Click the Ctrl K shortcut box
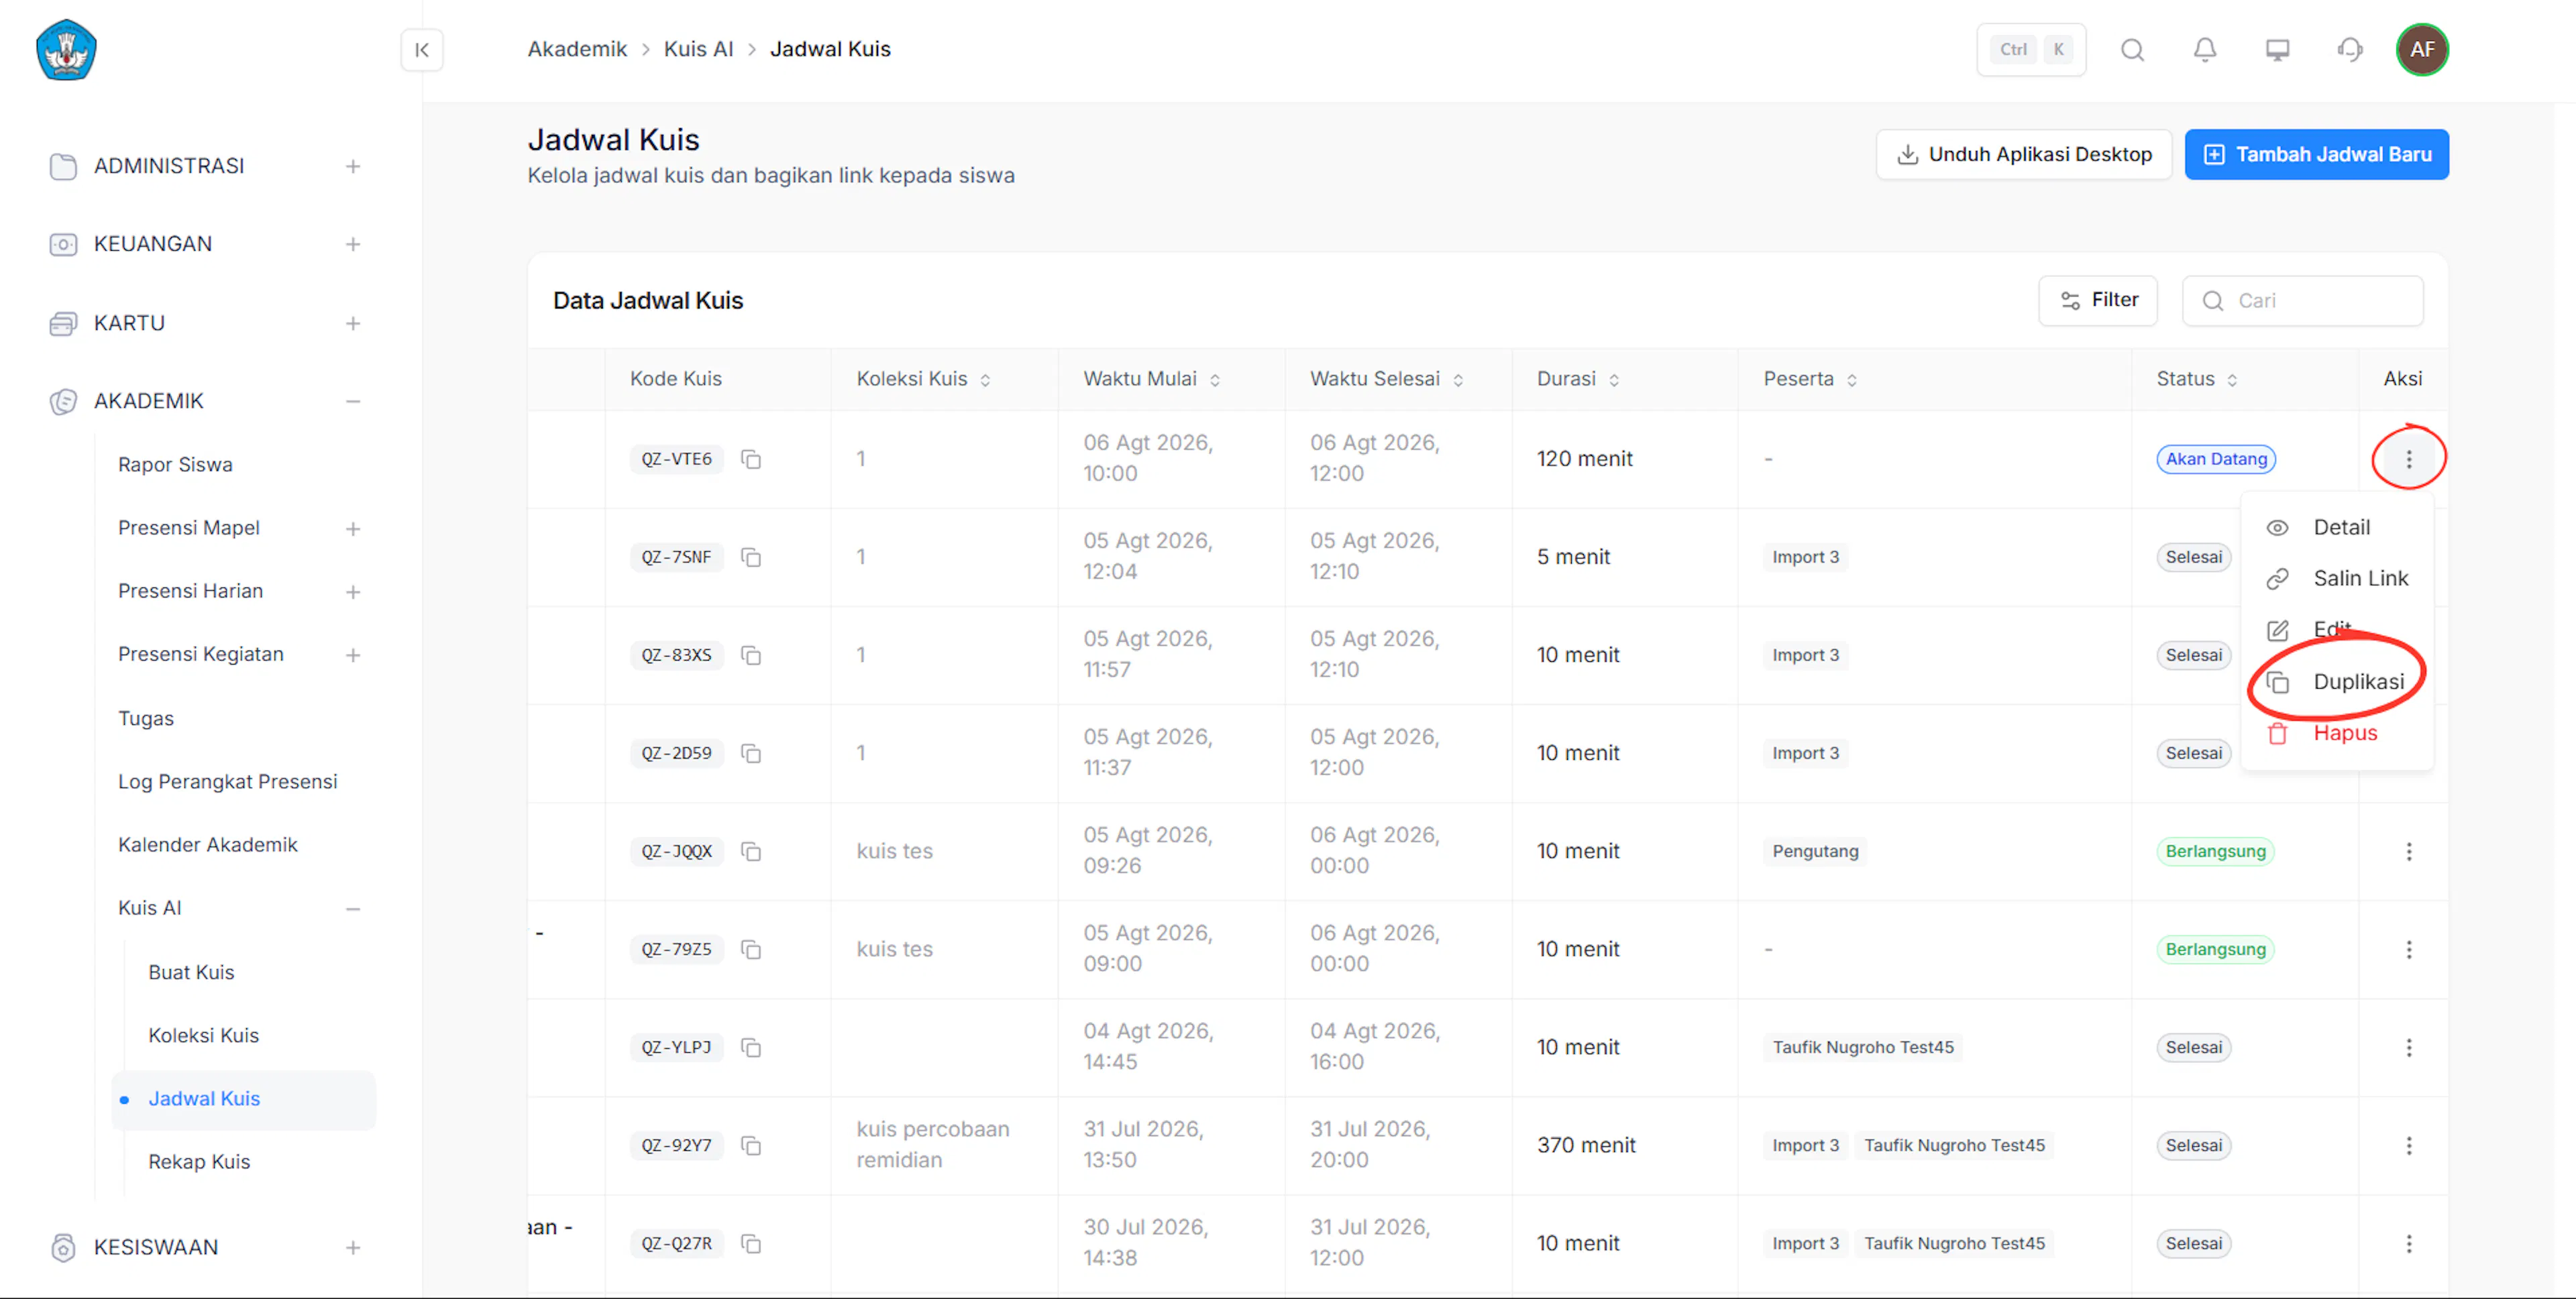The width and height of the screenshot is (2576, 1299). [x=2031, y=50]
